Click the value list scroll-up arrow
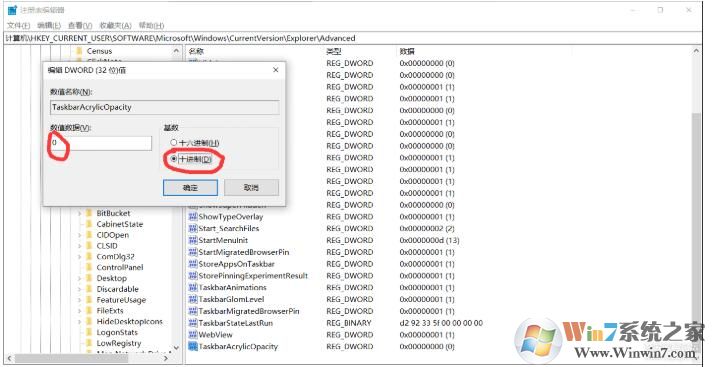Screen dimensions: 712x367 697,51
